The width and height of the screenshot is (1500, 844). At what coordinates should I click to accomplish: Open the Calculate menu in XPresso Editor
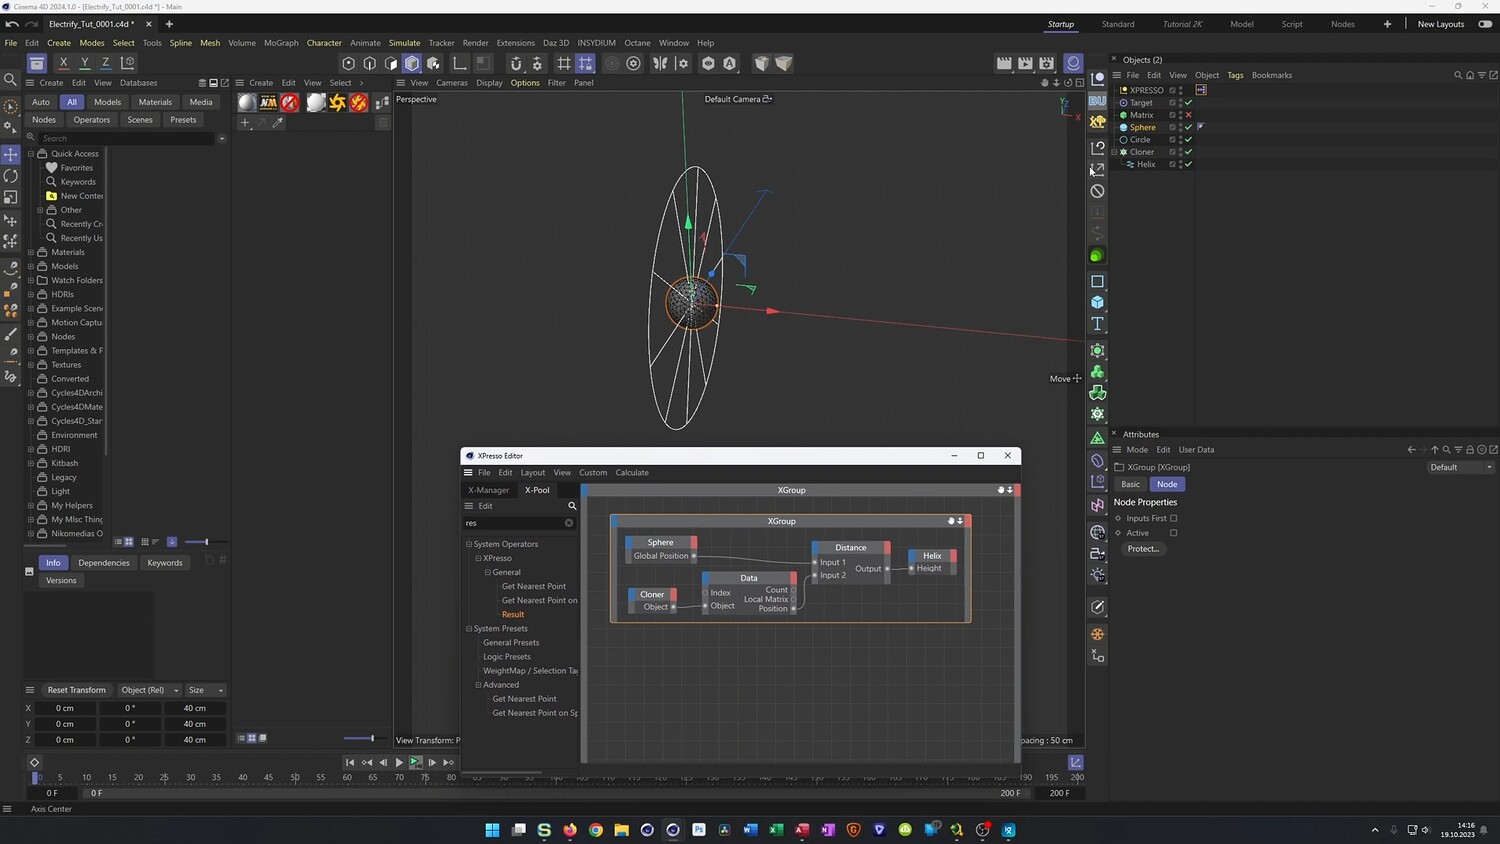[x=632, y=473]
